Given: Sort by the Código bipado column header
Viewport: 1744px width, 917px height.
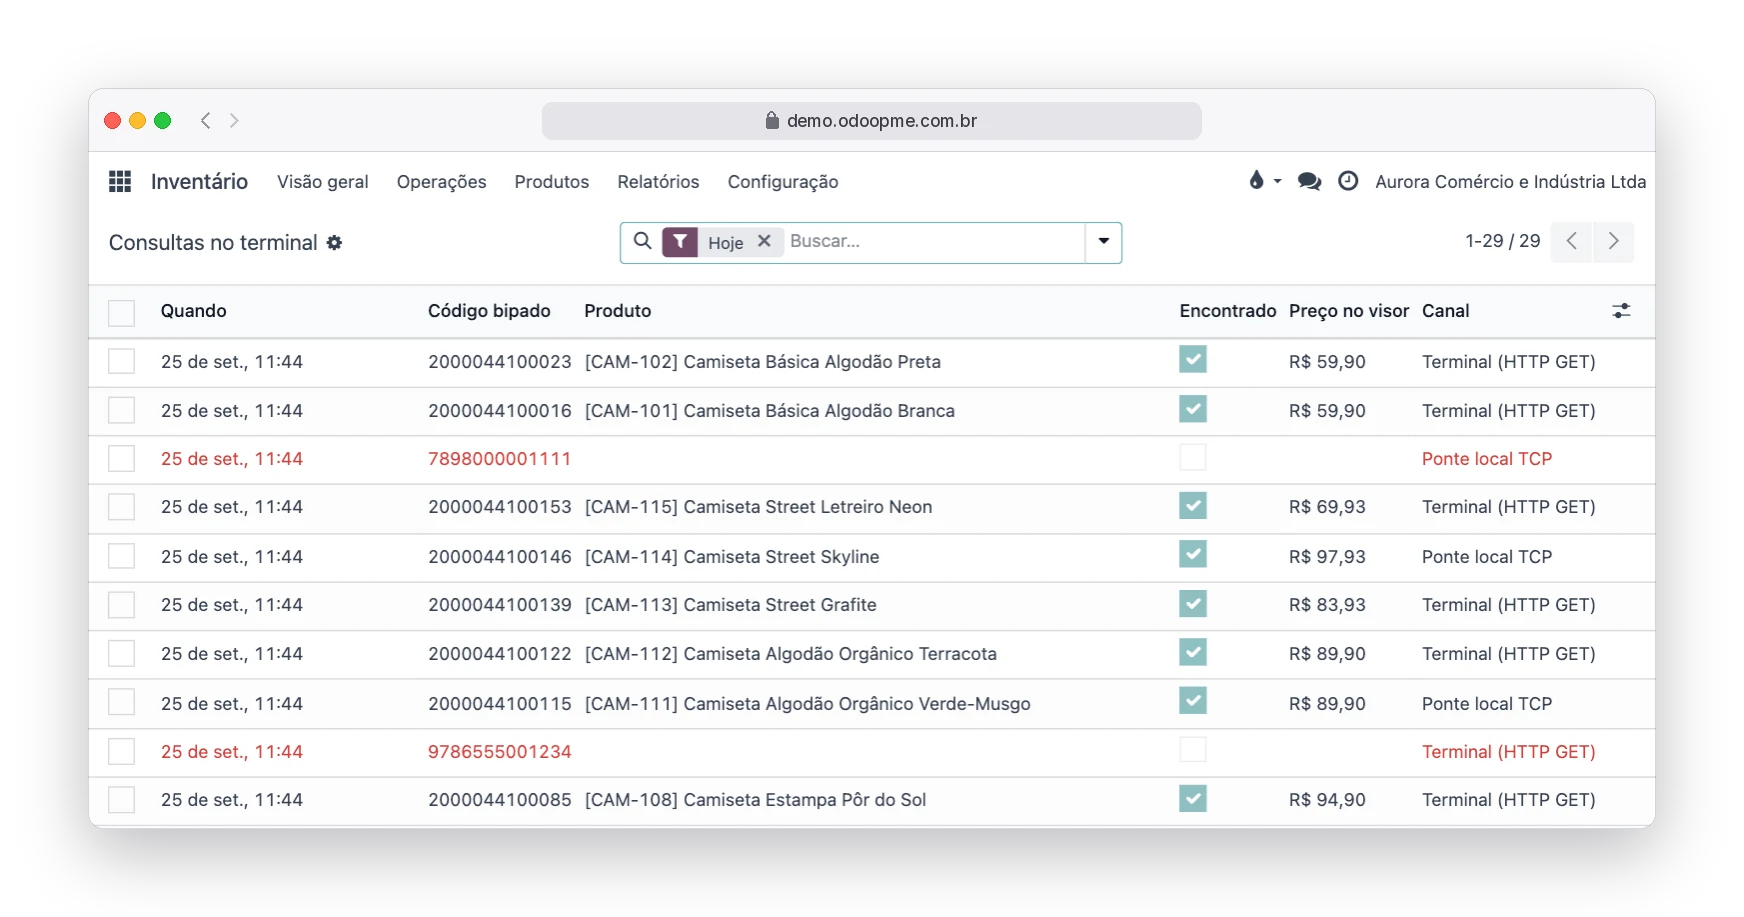Looking at the screenshot, I should tap(489, 311).
